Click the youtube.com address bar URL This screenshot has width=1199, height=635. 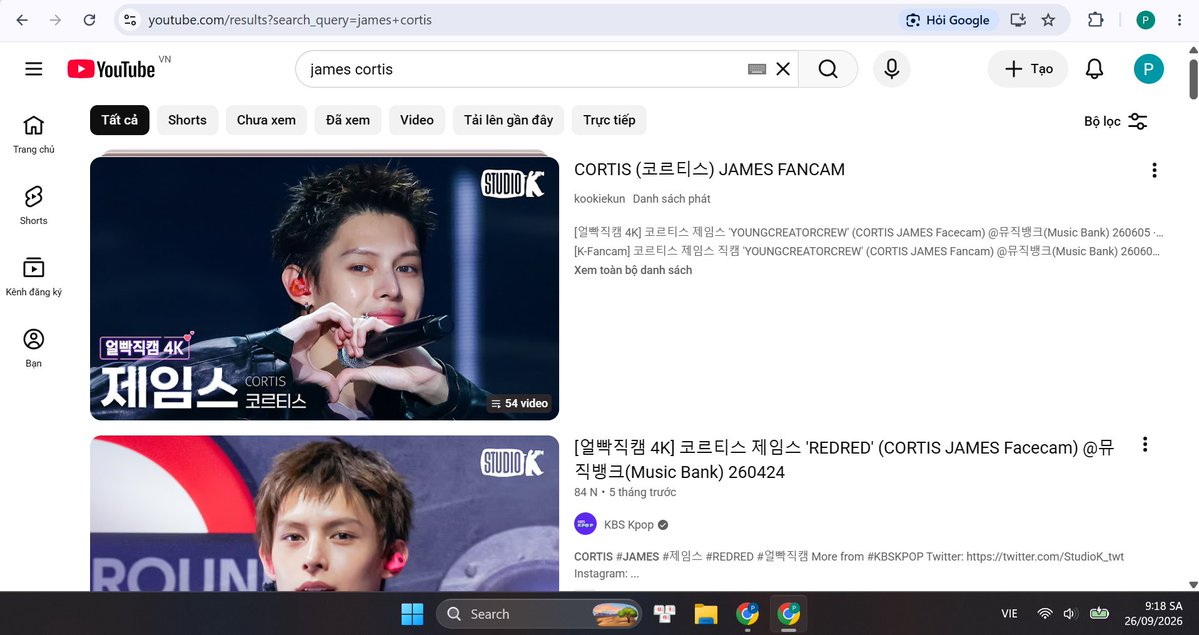click(291, 20)
